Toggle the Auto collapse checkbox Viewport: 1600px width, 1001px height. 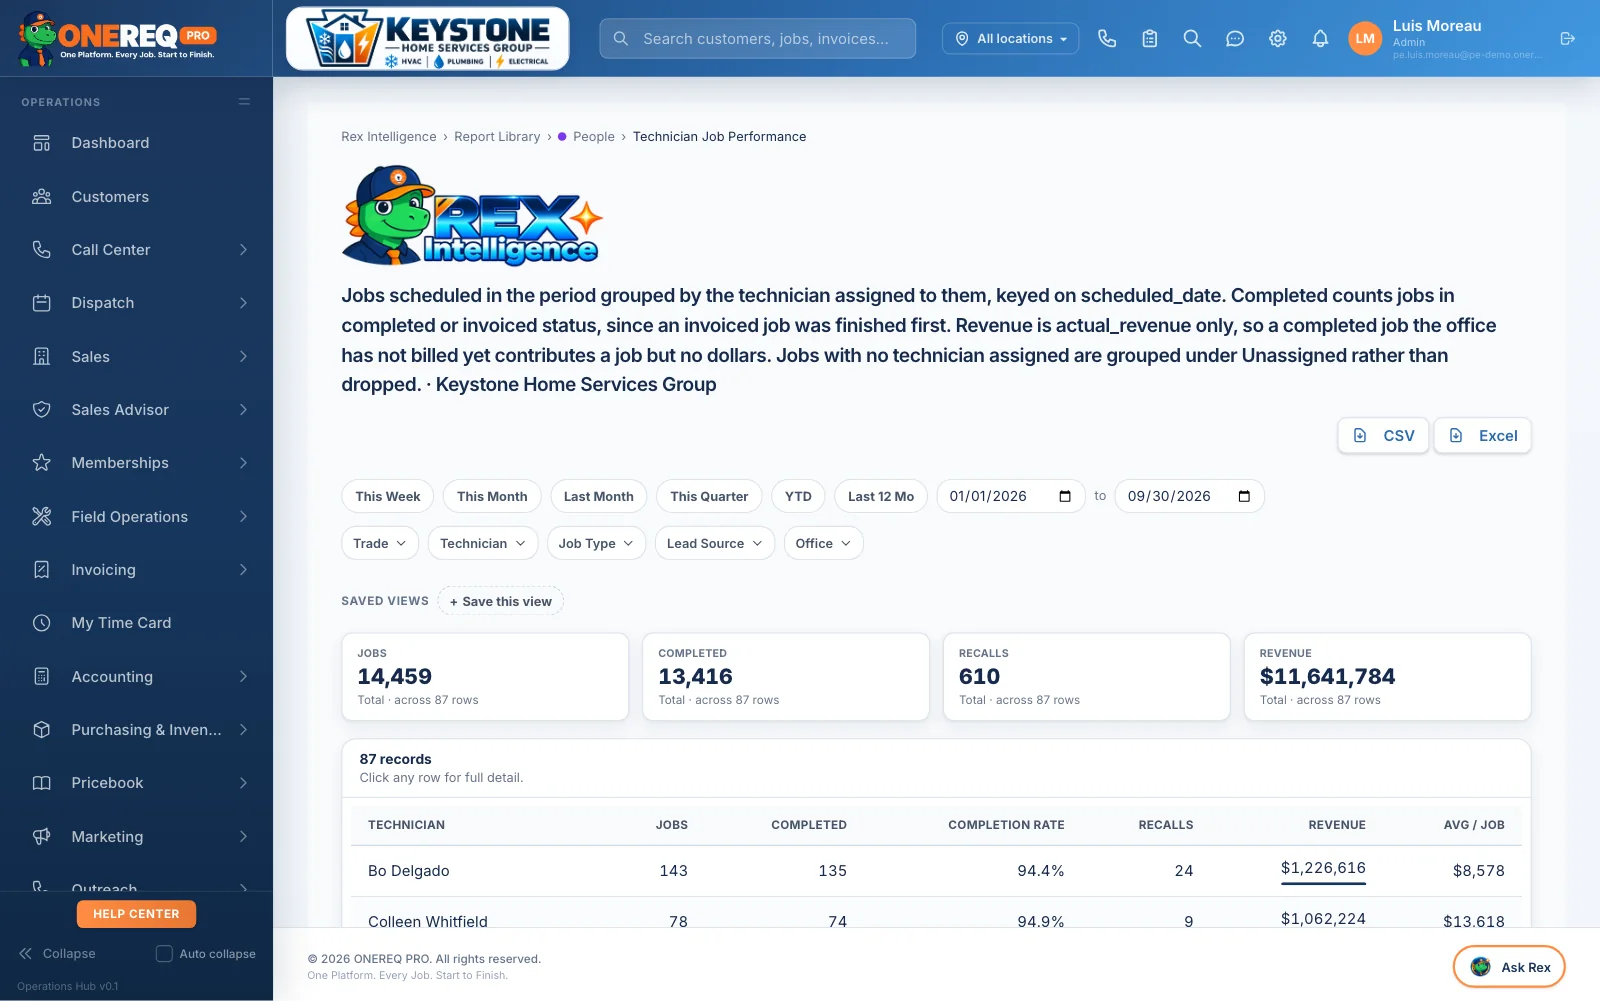164,954
